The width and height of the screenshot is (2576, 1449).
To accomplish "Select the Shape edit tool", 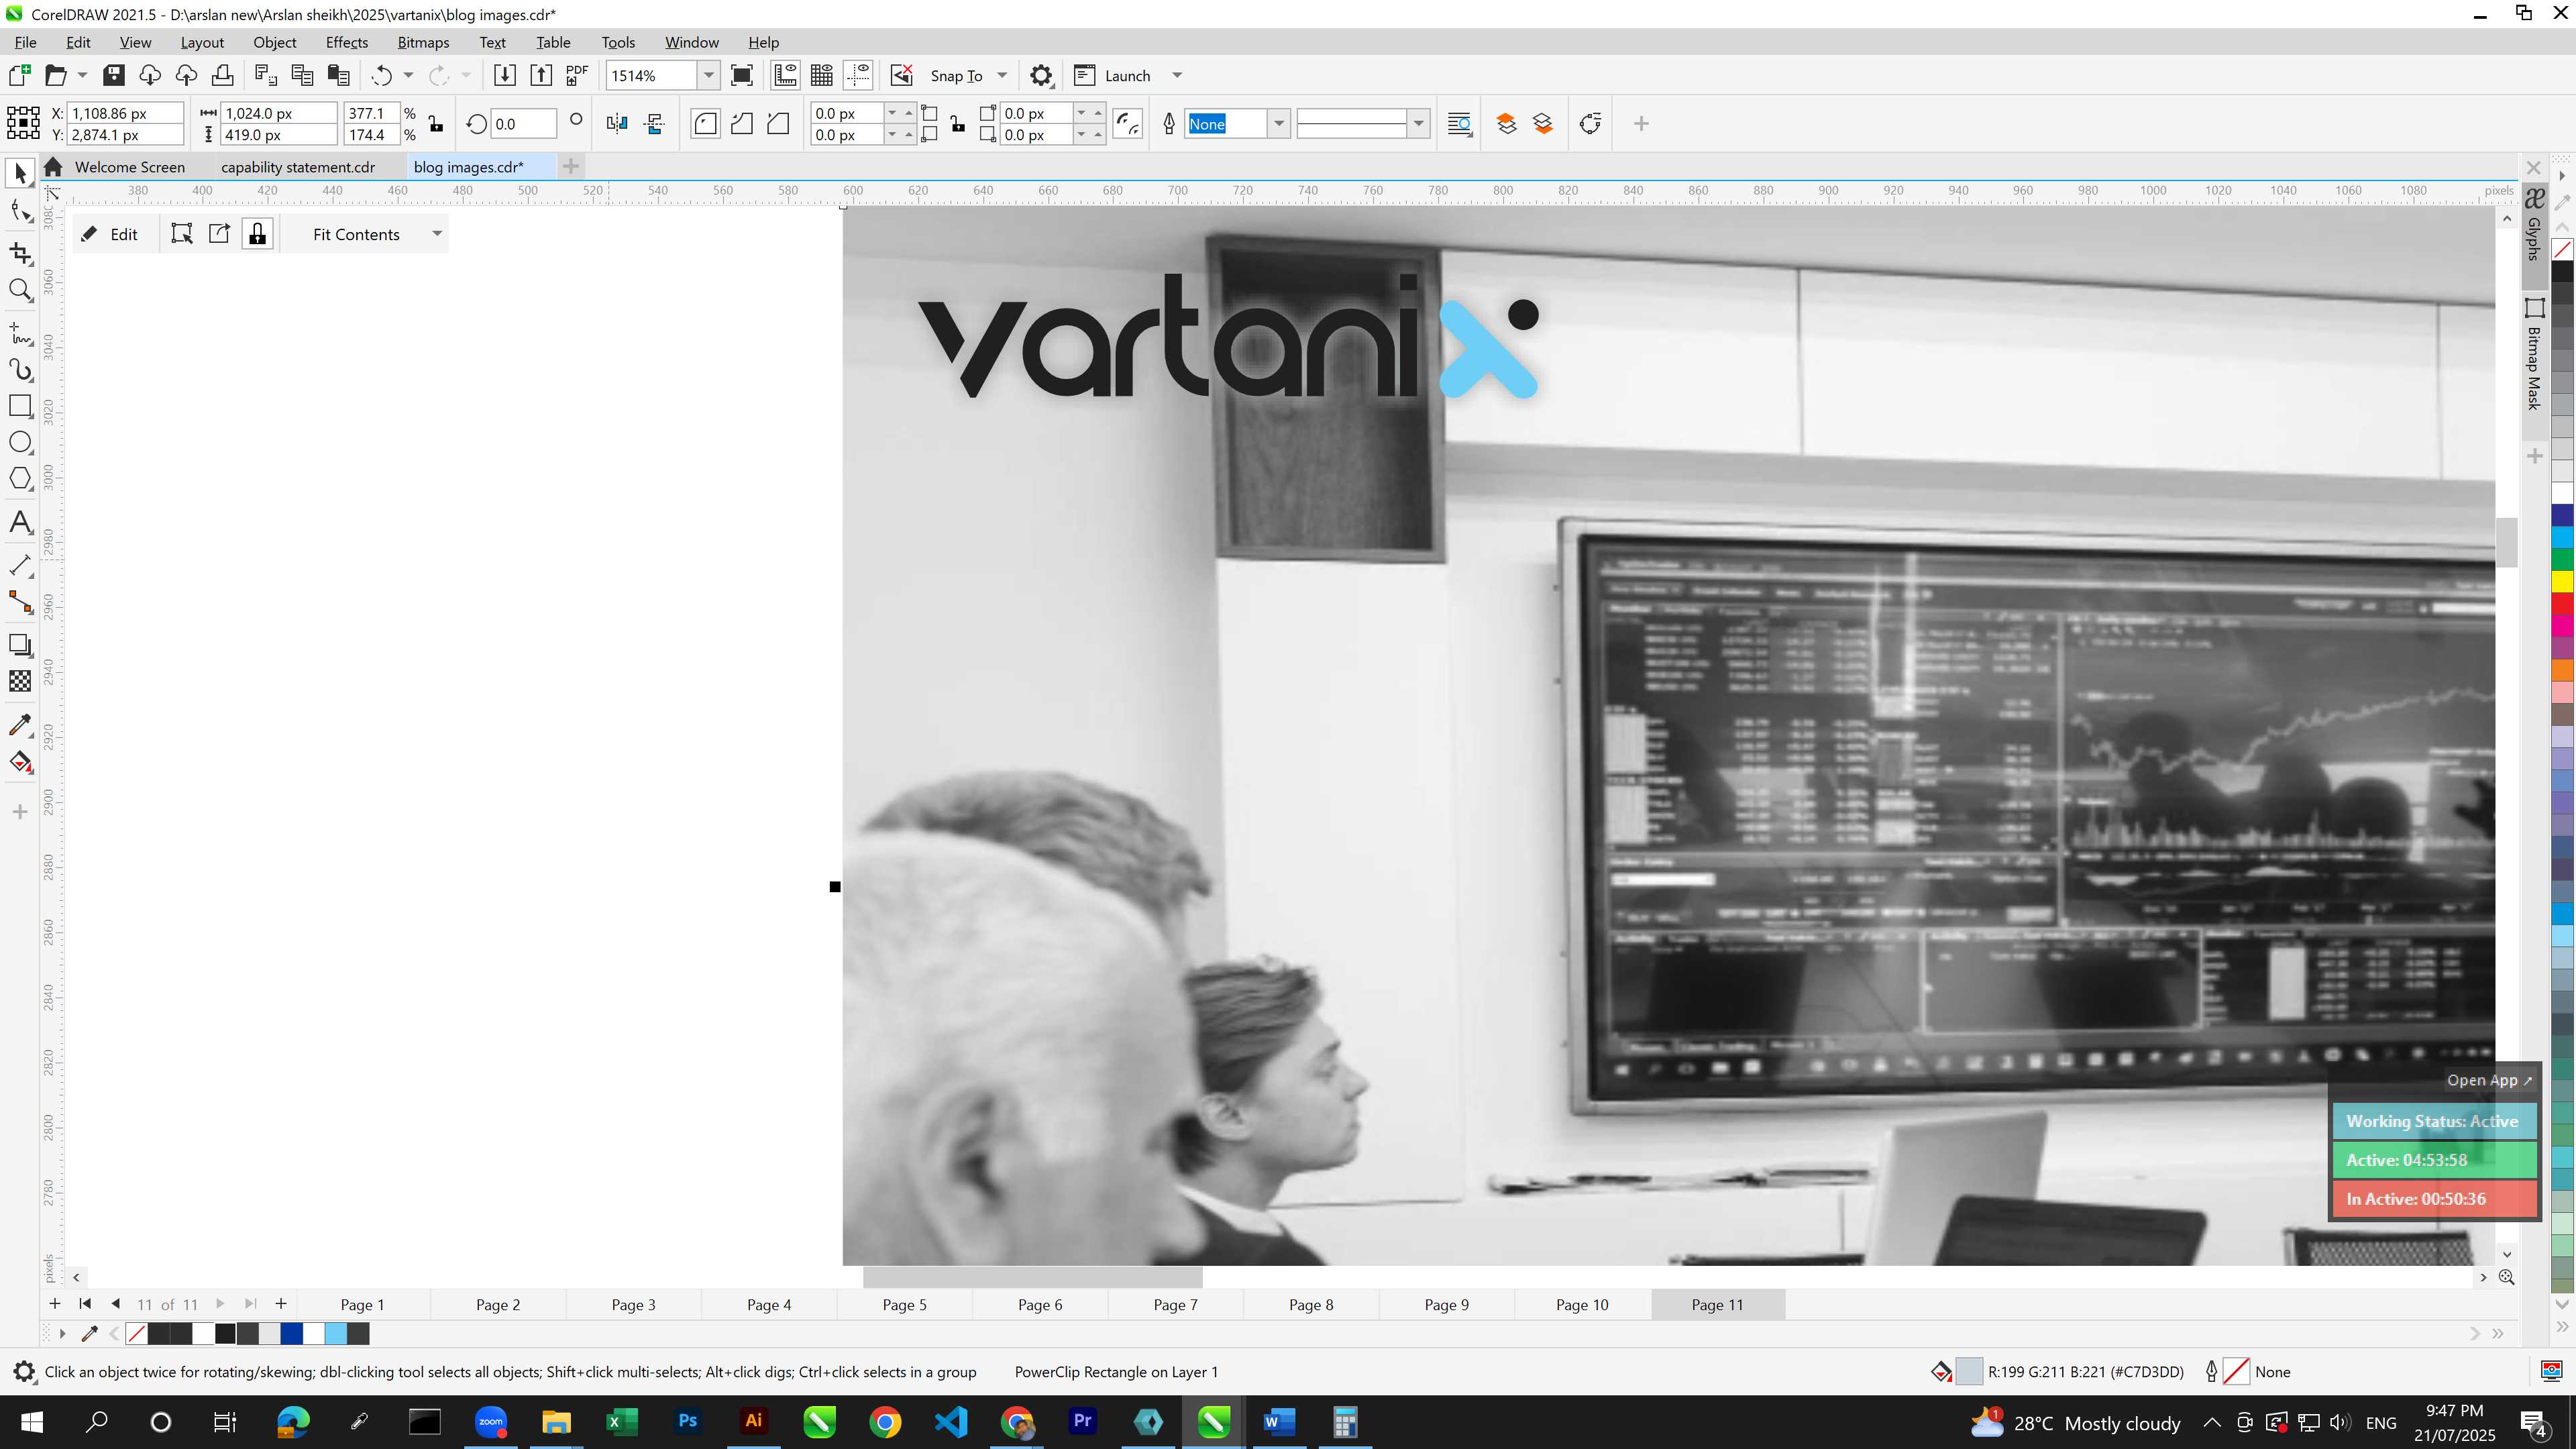I will [20, 211].
